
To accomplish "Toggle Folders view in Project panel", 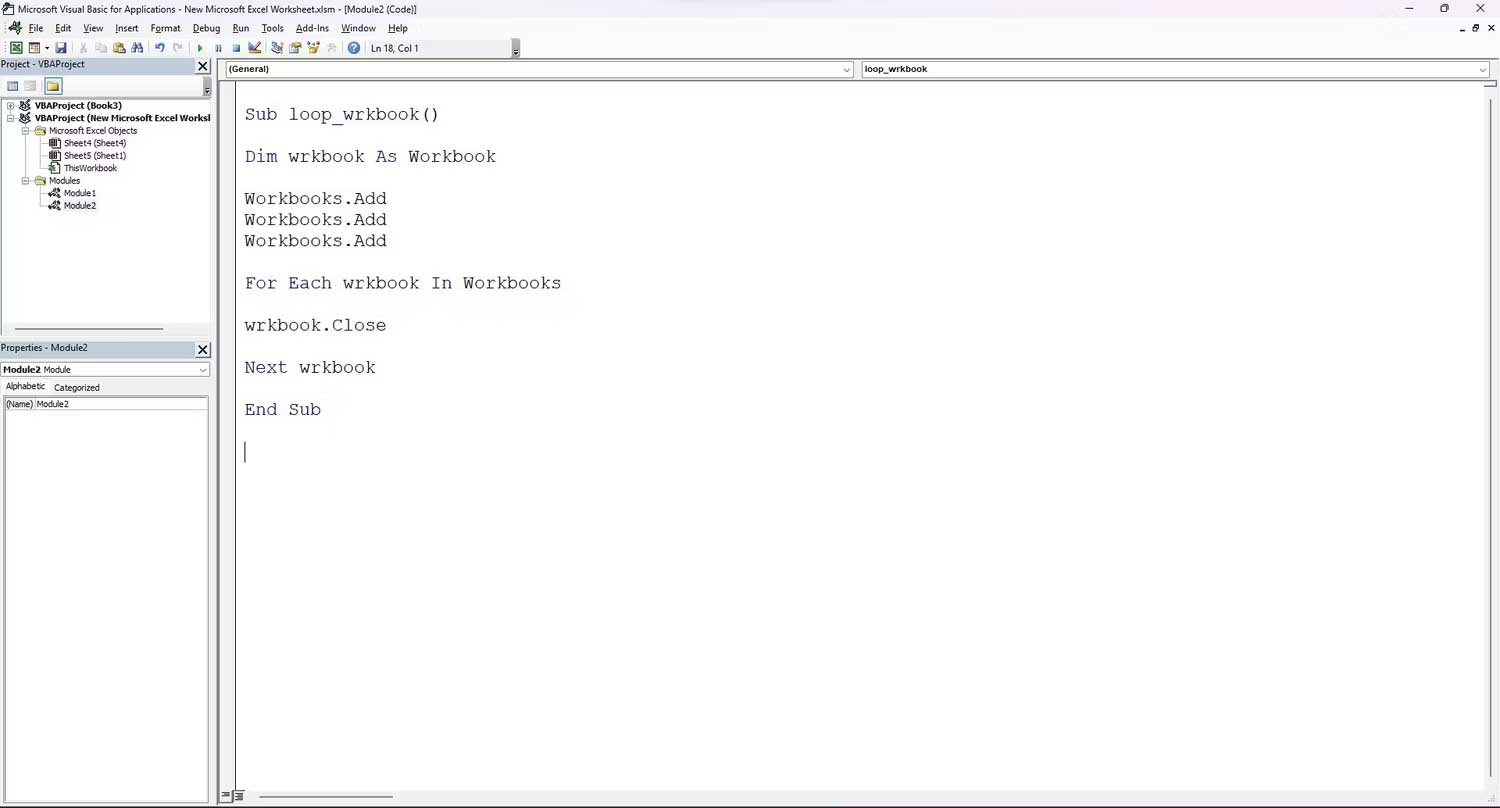I will pyautogui.click(x=53, y=86).
